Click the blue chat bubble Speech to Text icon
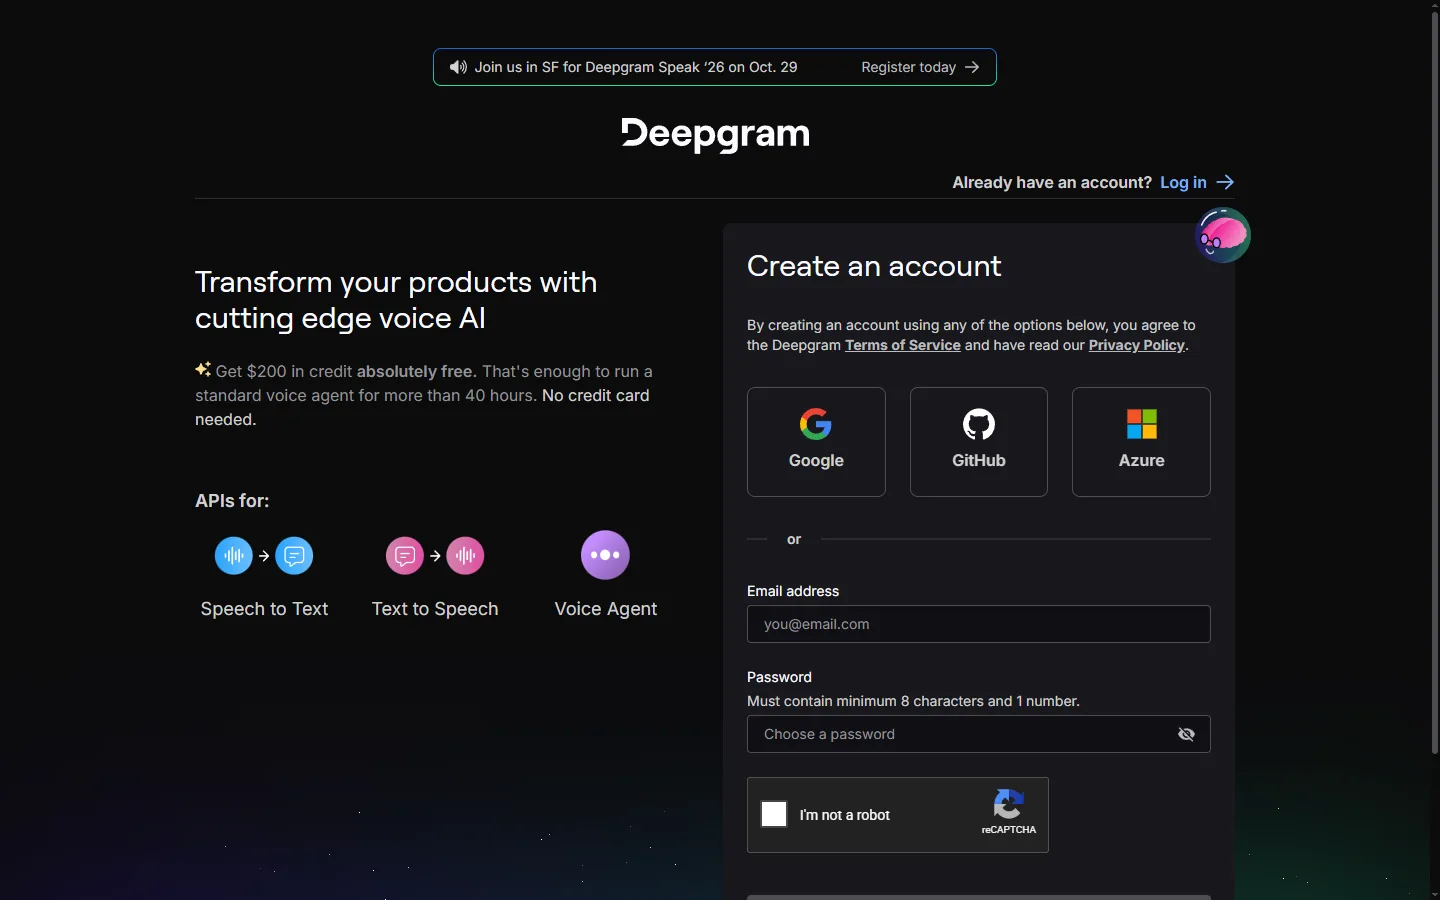The image size is (1440, 900). click(294, 555)
